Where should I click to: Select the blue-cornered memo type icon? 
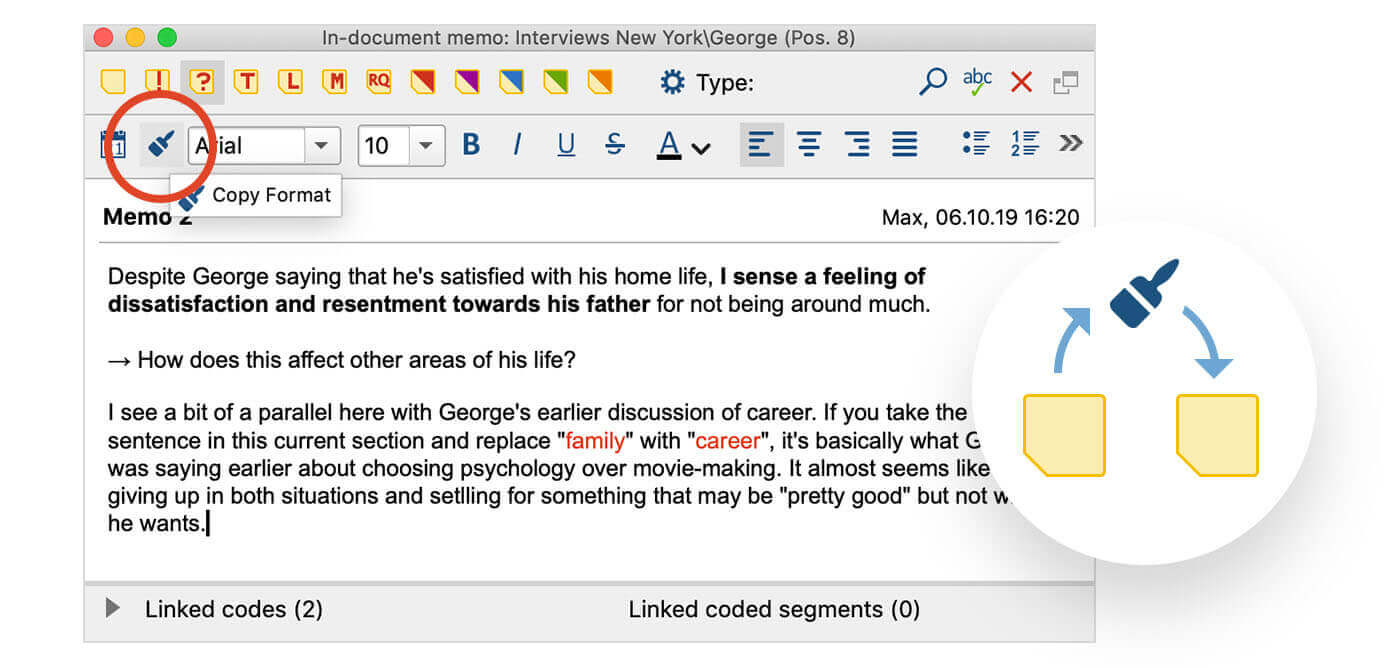511,82
